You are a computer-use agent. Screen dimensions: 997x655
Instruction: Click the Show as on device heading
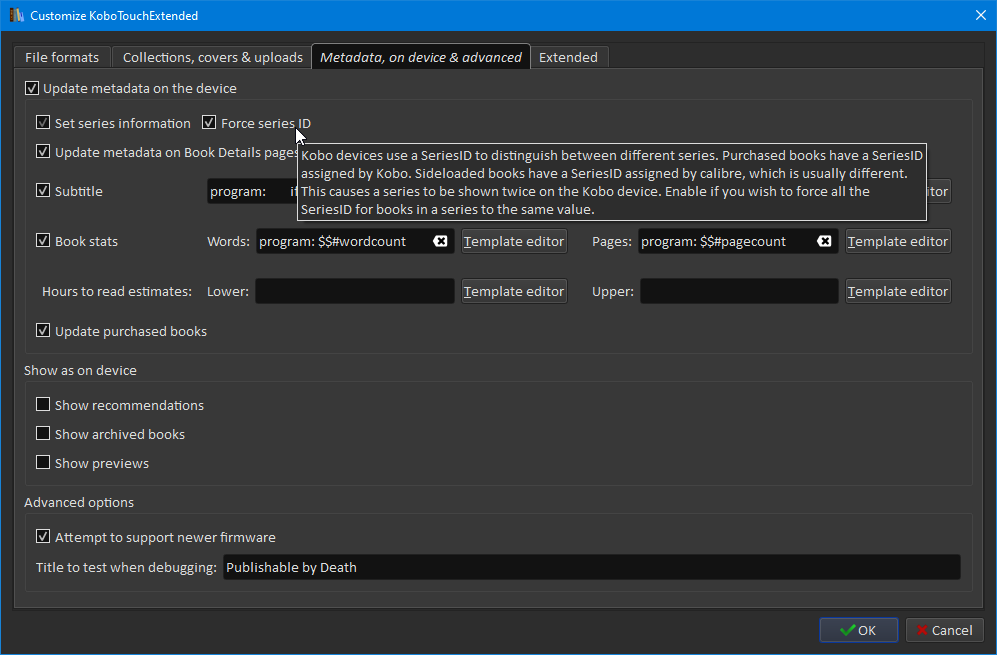pyautogui.click(x=80, y=370)
